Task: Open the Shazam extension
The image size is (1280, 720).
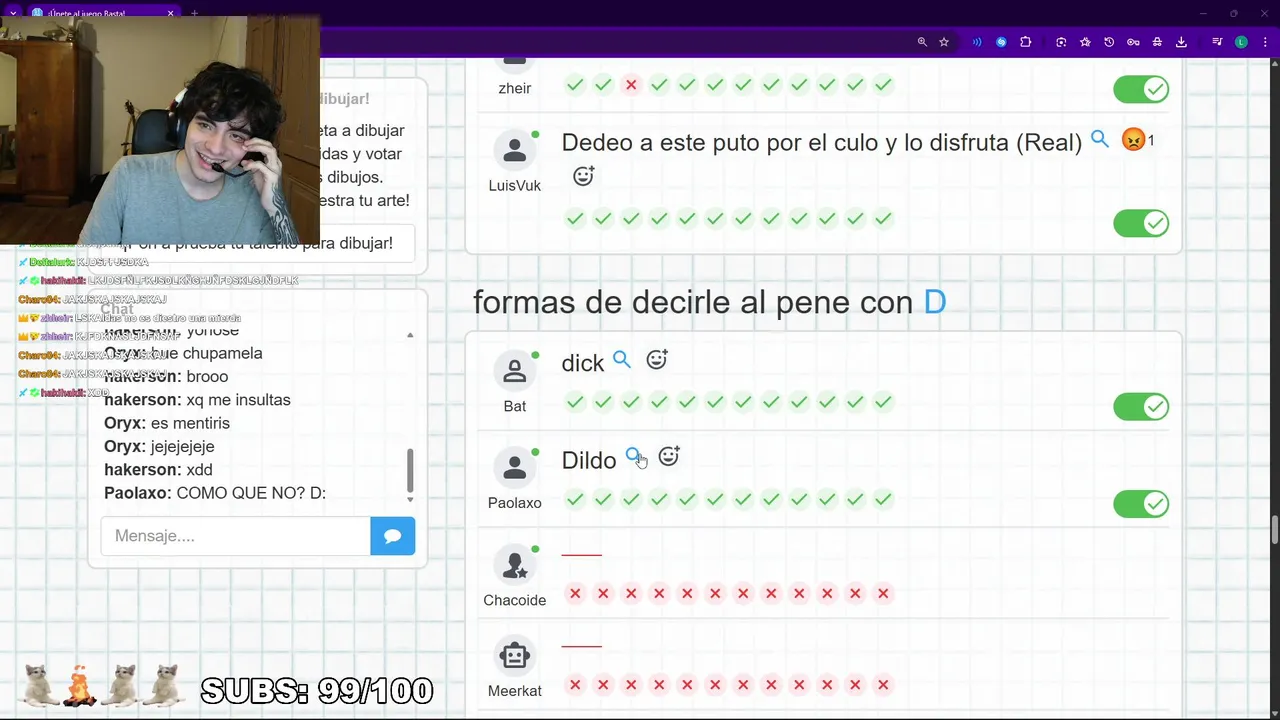Action: [x=1001, y=42]
